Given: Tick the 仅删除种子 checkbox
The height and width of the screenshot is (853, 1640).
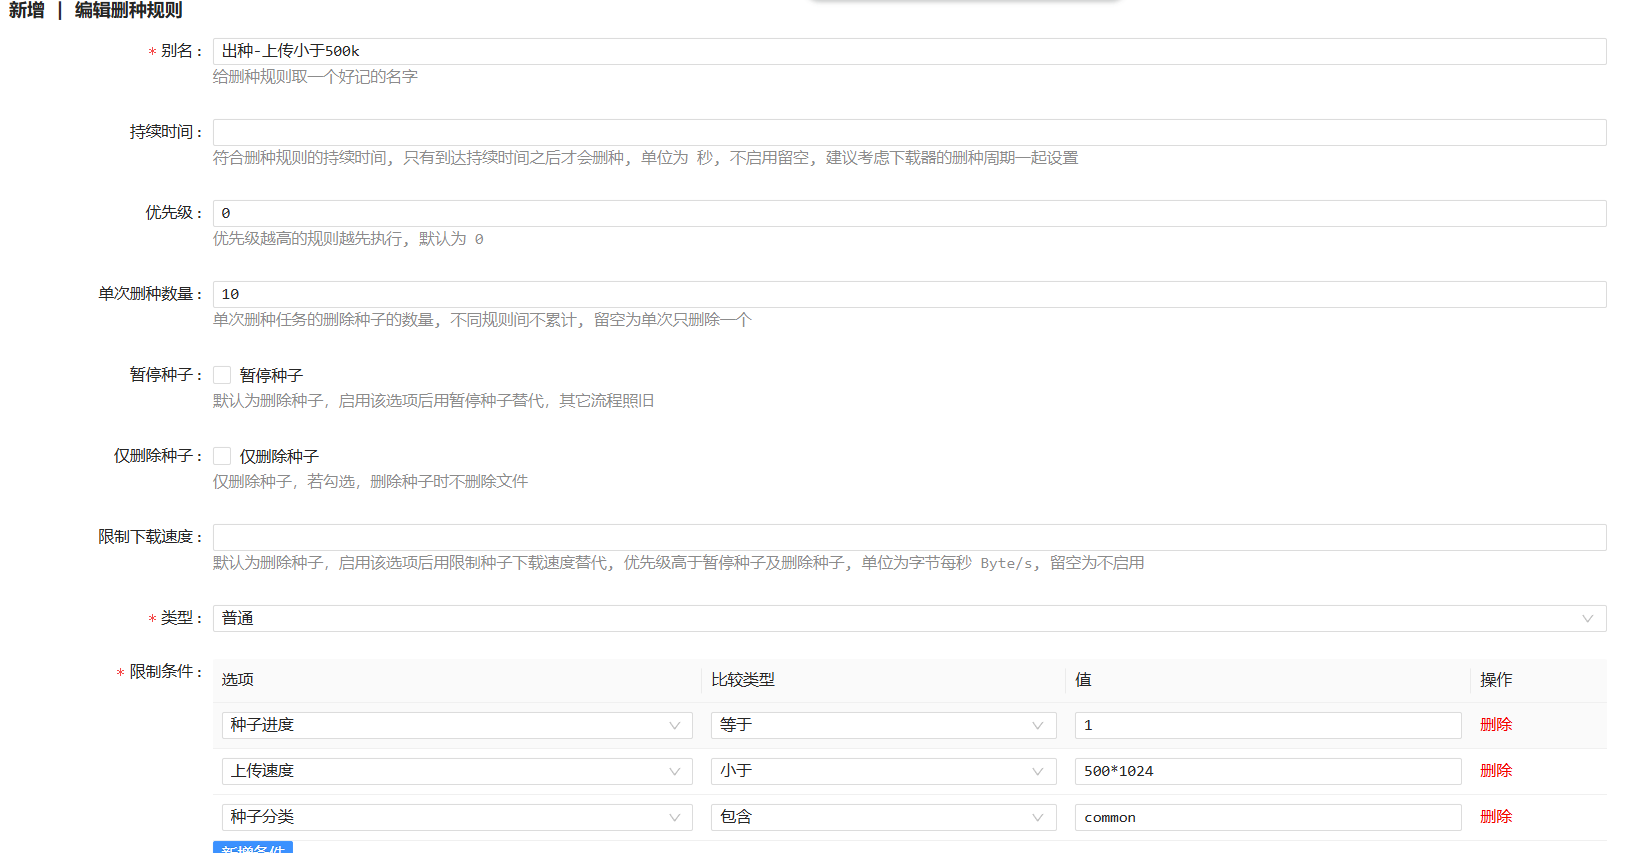Looking at the screenshot, I should (222, 456).
